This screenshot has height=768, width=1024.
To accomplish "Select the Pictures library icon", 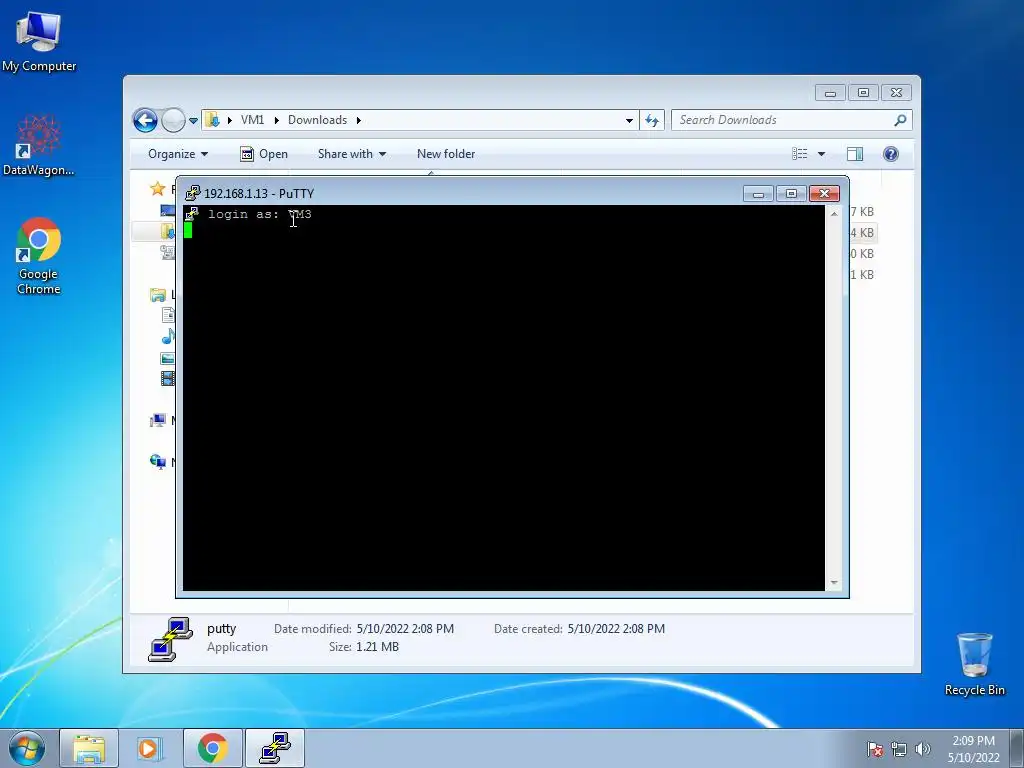I will (168, 358).
